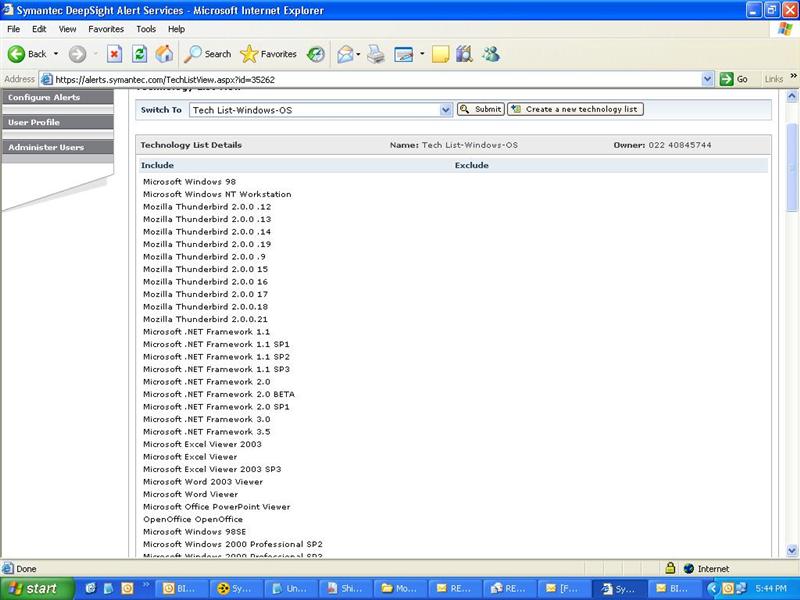
Task: Expand the address bar dropdown arrow
Action: click(x=707, y=79)
